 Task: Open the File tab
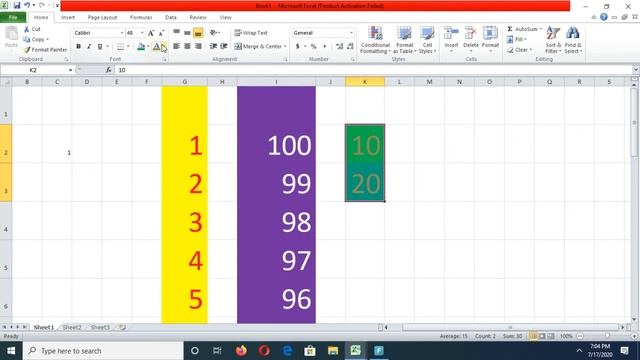(x=13, y=18)
